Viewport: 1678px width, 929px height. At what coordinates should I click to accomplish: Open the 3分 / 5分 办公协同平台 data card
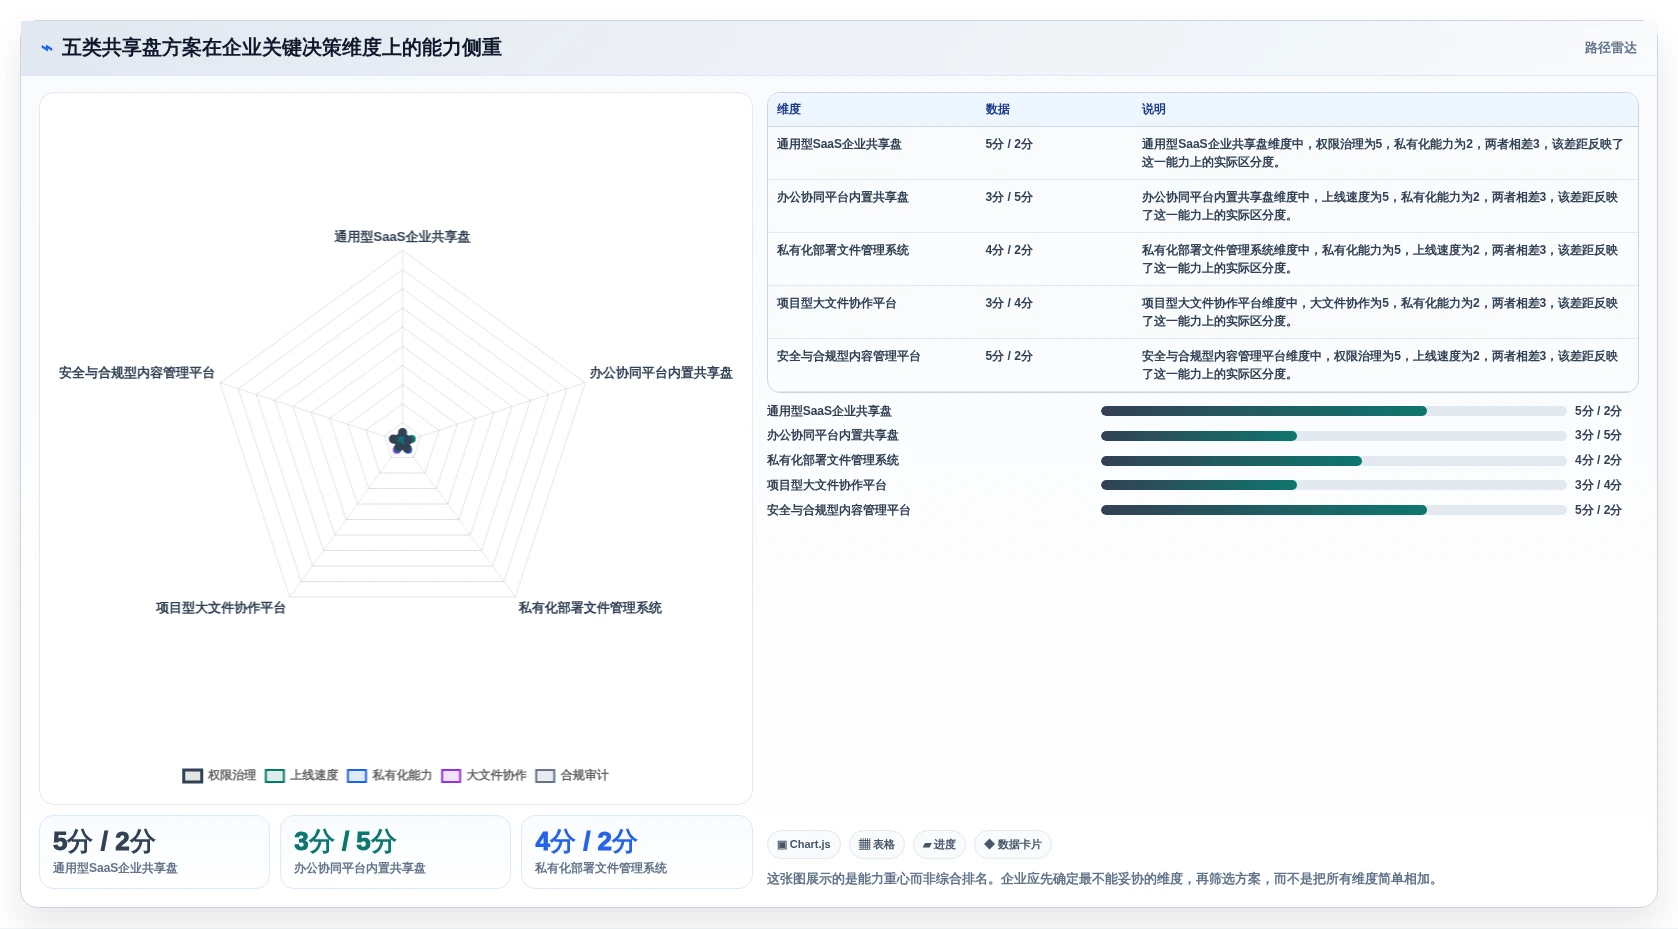(395, 852)
